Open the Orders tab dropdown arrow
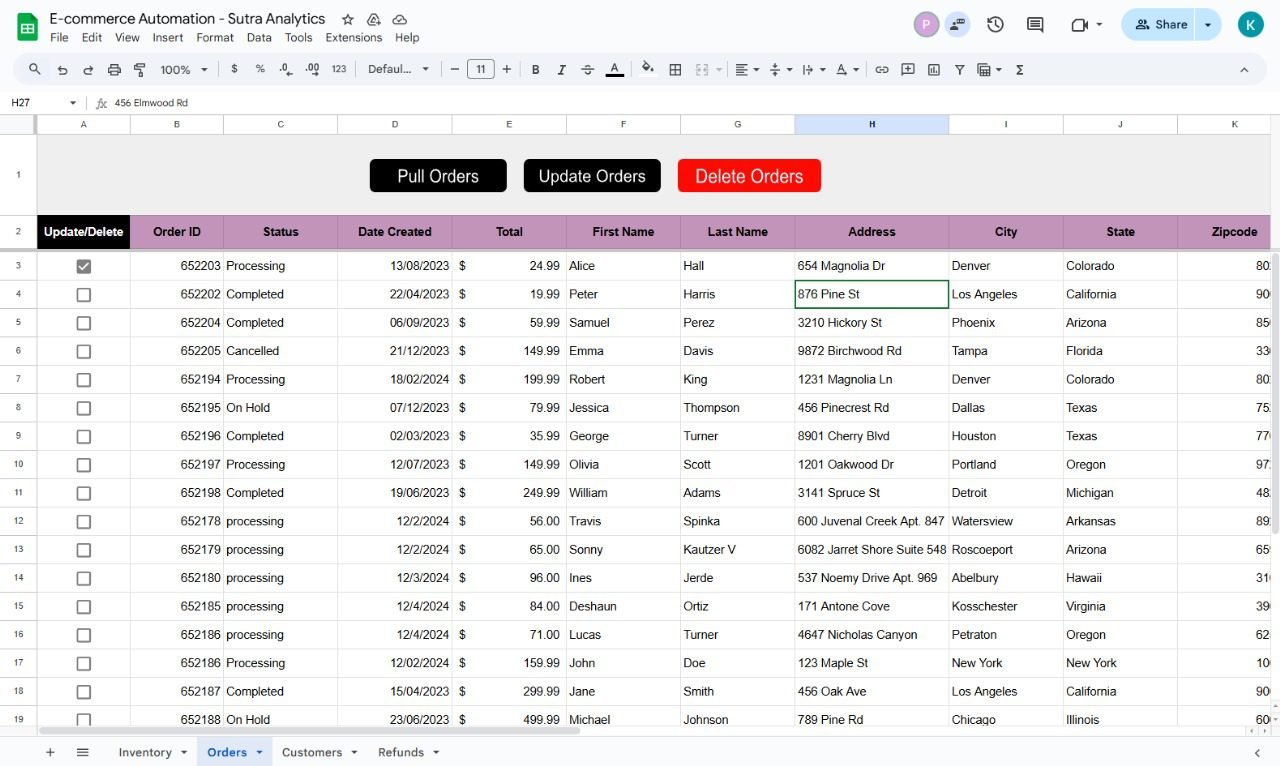This screenshot has width=1280, height=766. click(259, 752)
